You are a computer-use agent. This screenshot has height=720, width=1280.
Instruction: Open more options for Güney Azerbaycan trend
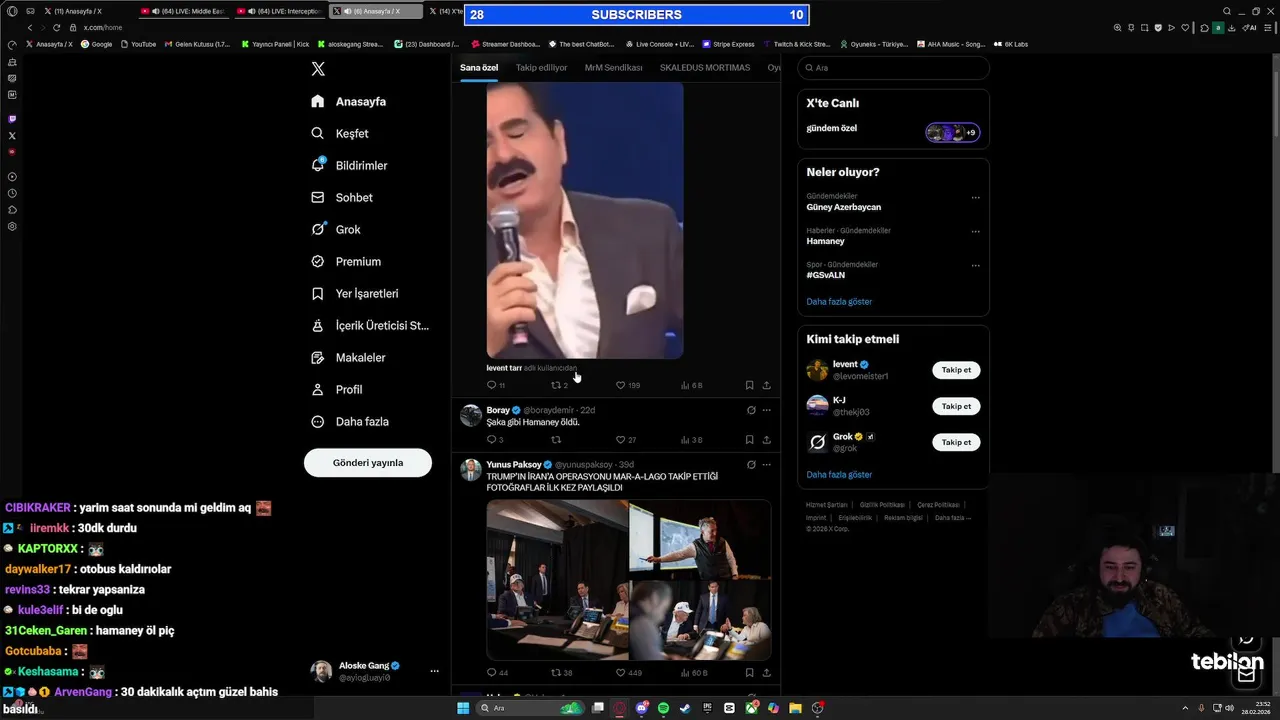point(976,198)
